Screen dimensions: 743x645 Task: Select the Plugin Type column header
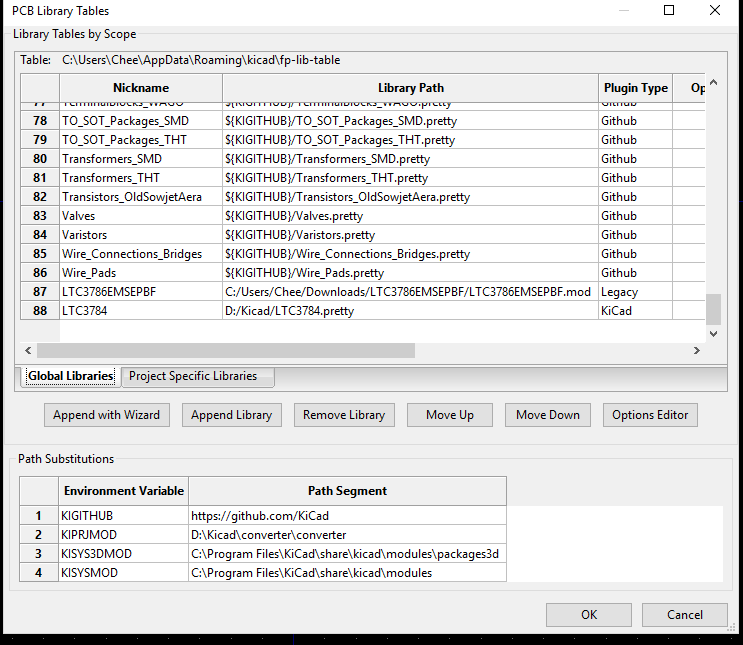click(x=635, y=88)
